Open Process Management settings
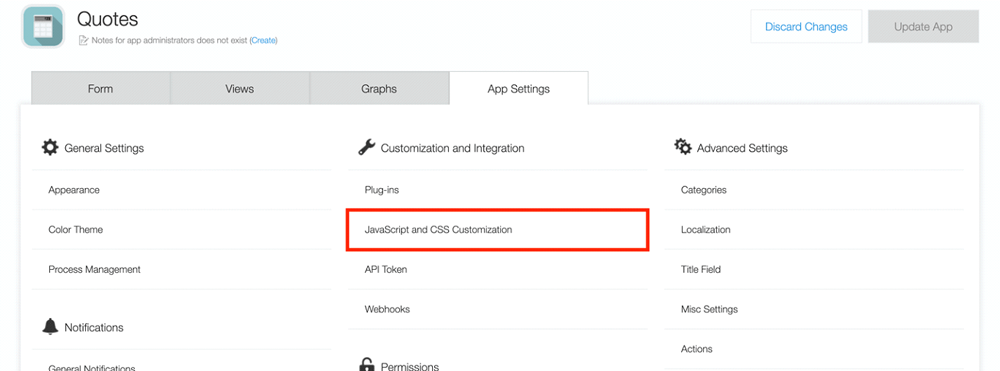Image resolution: width=1000 pixels, height=371 pixels. pos(182,269)
